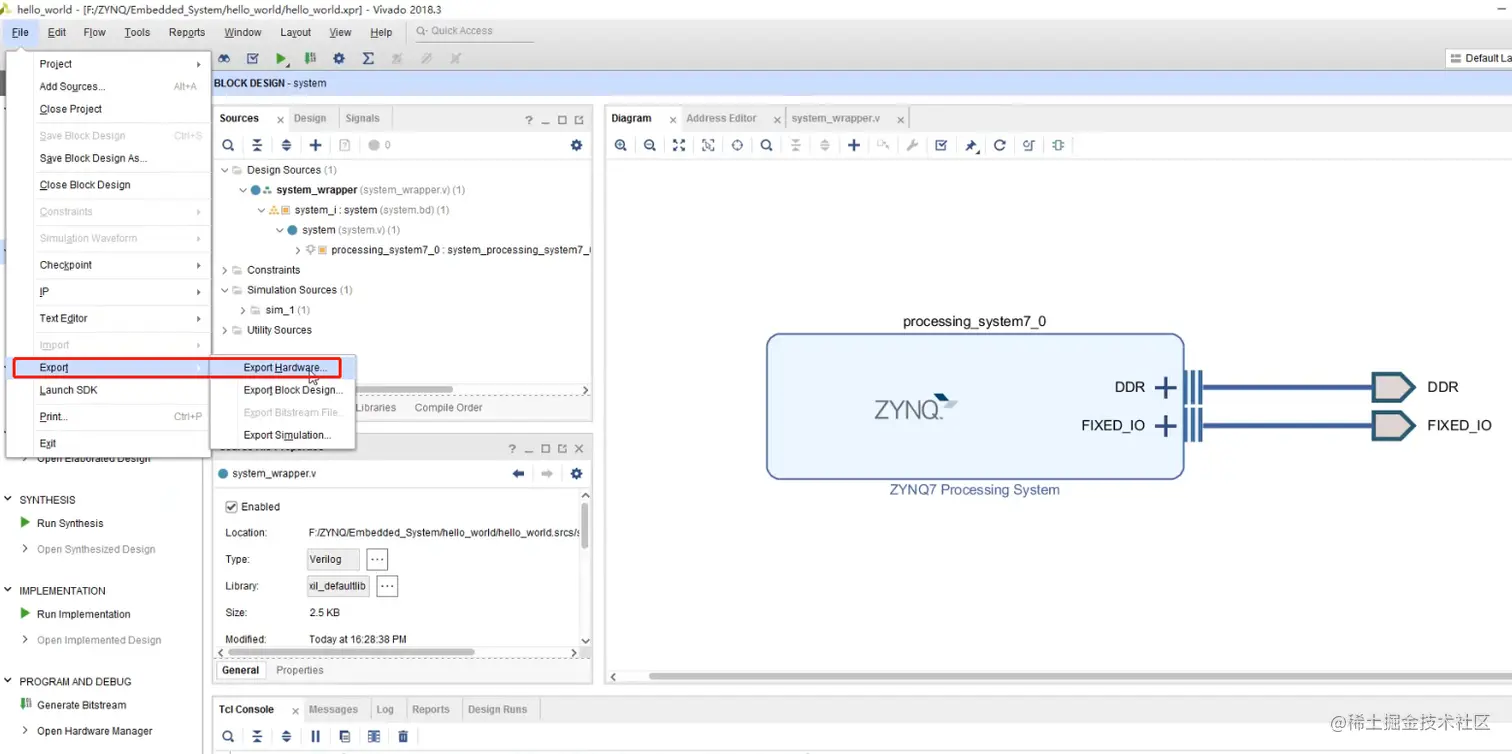
Task: Expand the sim_1 folder
Action: [243, 310]
